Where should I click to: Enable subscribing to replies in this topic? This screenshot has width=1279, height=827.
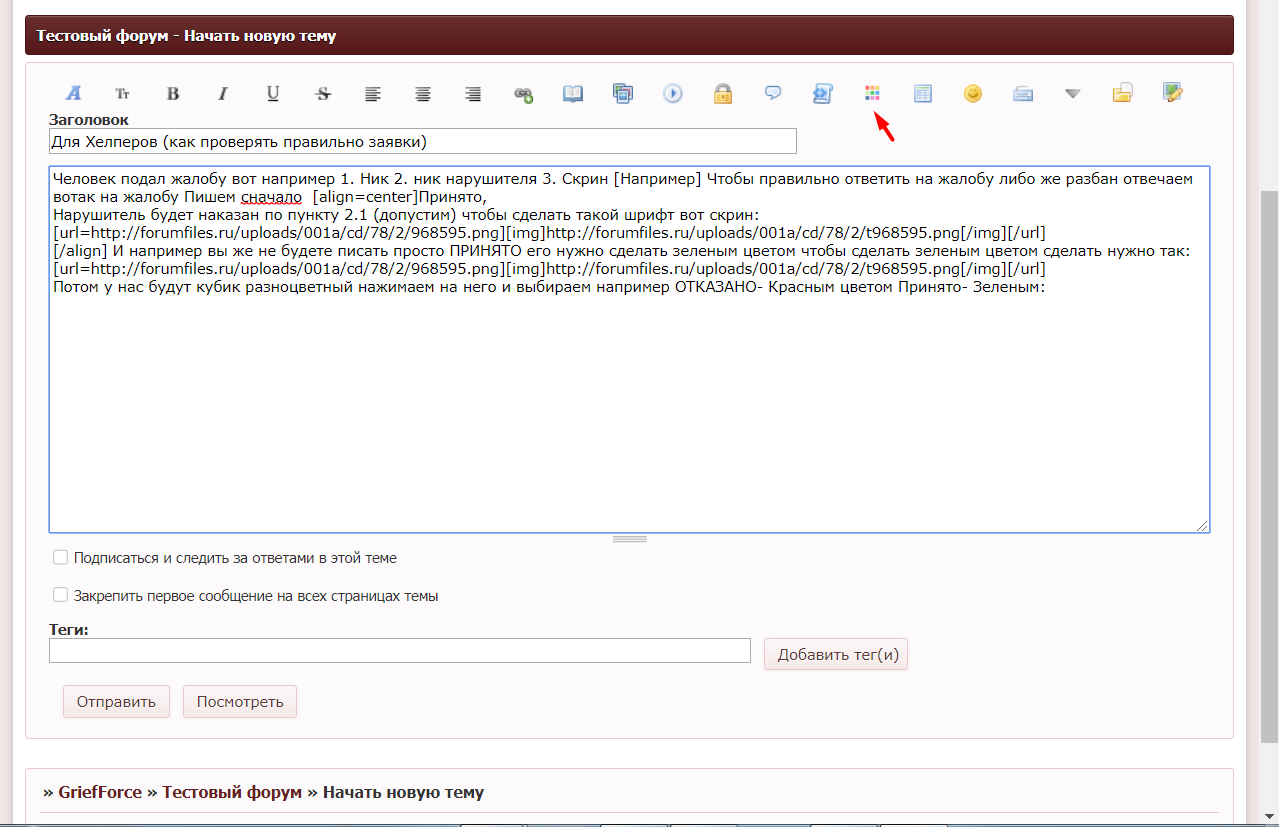(x=61, y=557)
